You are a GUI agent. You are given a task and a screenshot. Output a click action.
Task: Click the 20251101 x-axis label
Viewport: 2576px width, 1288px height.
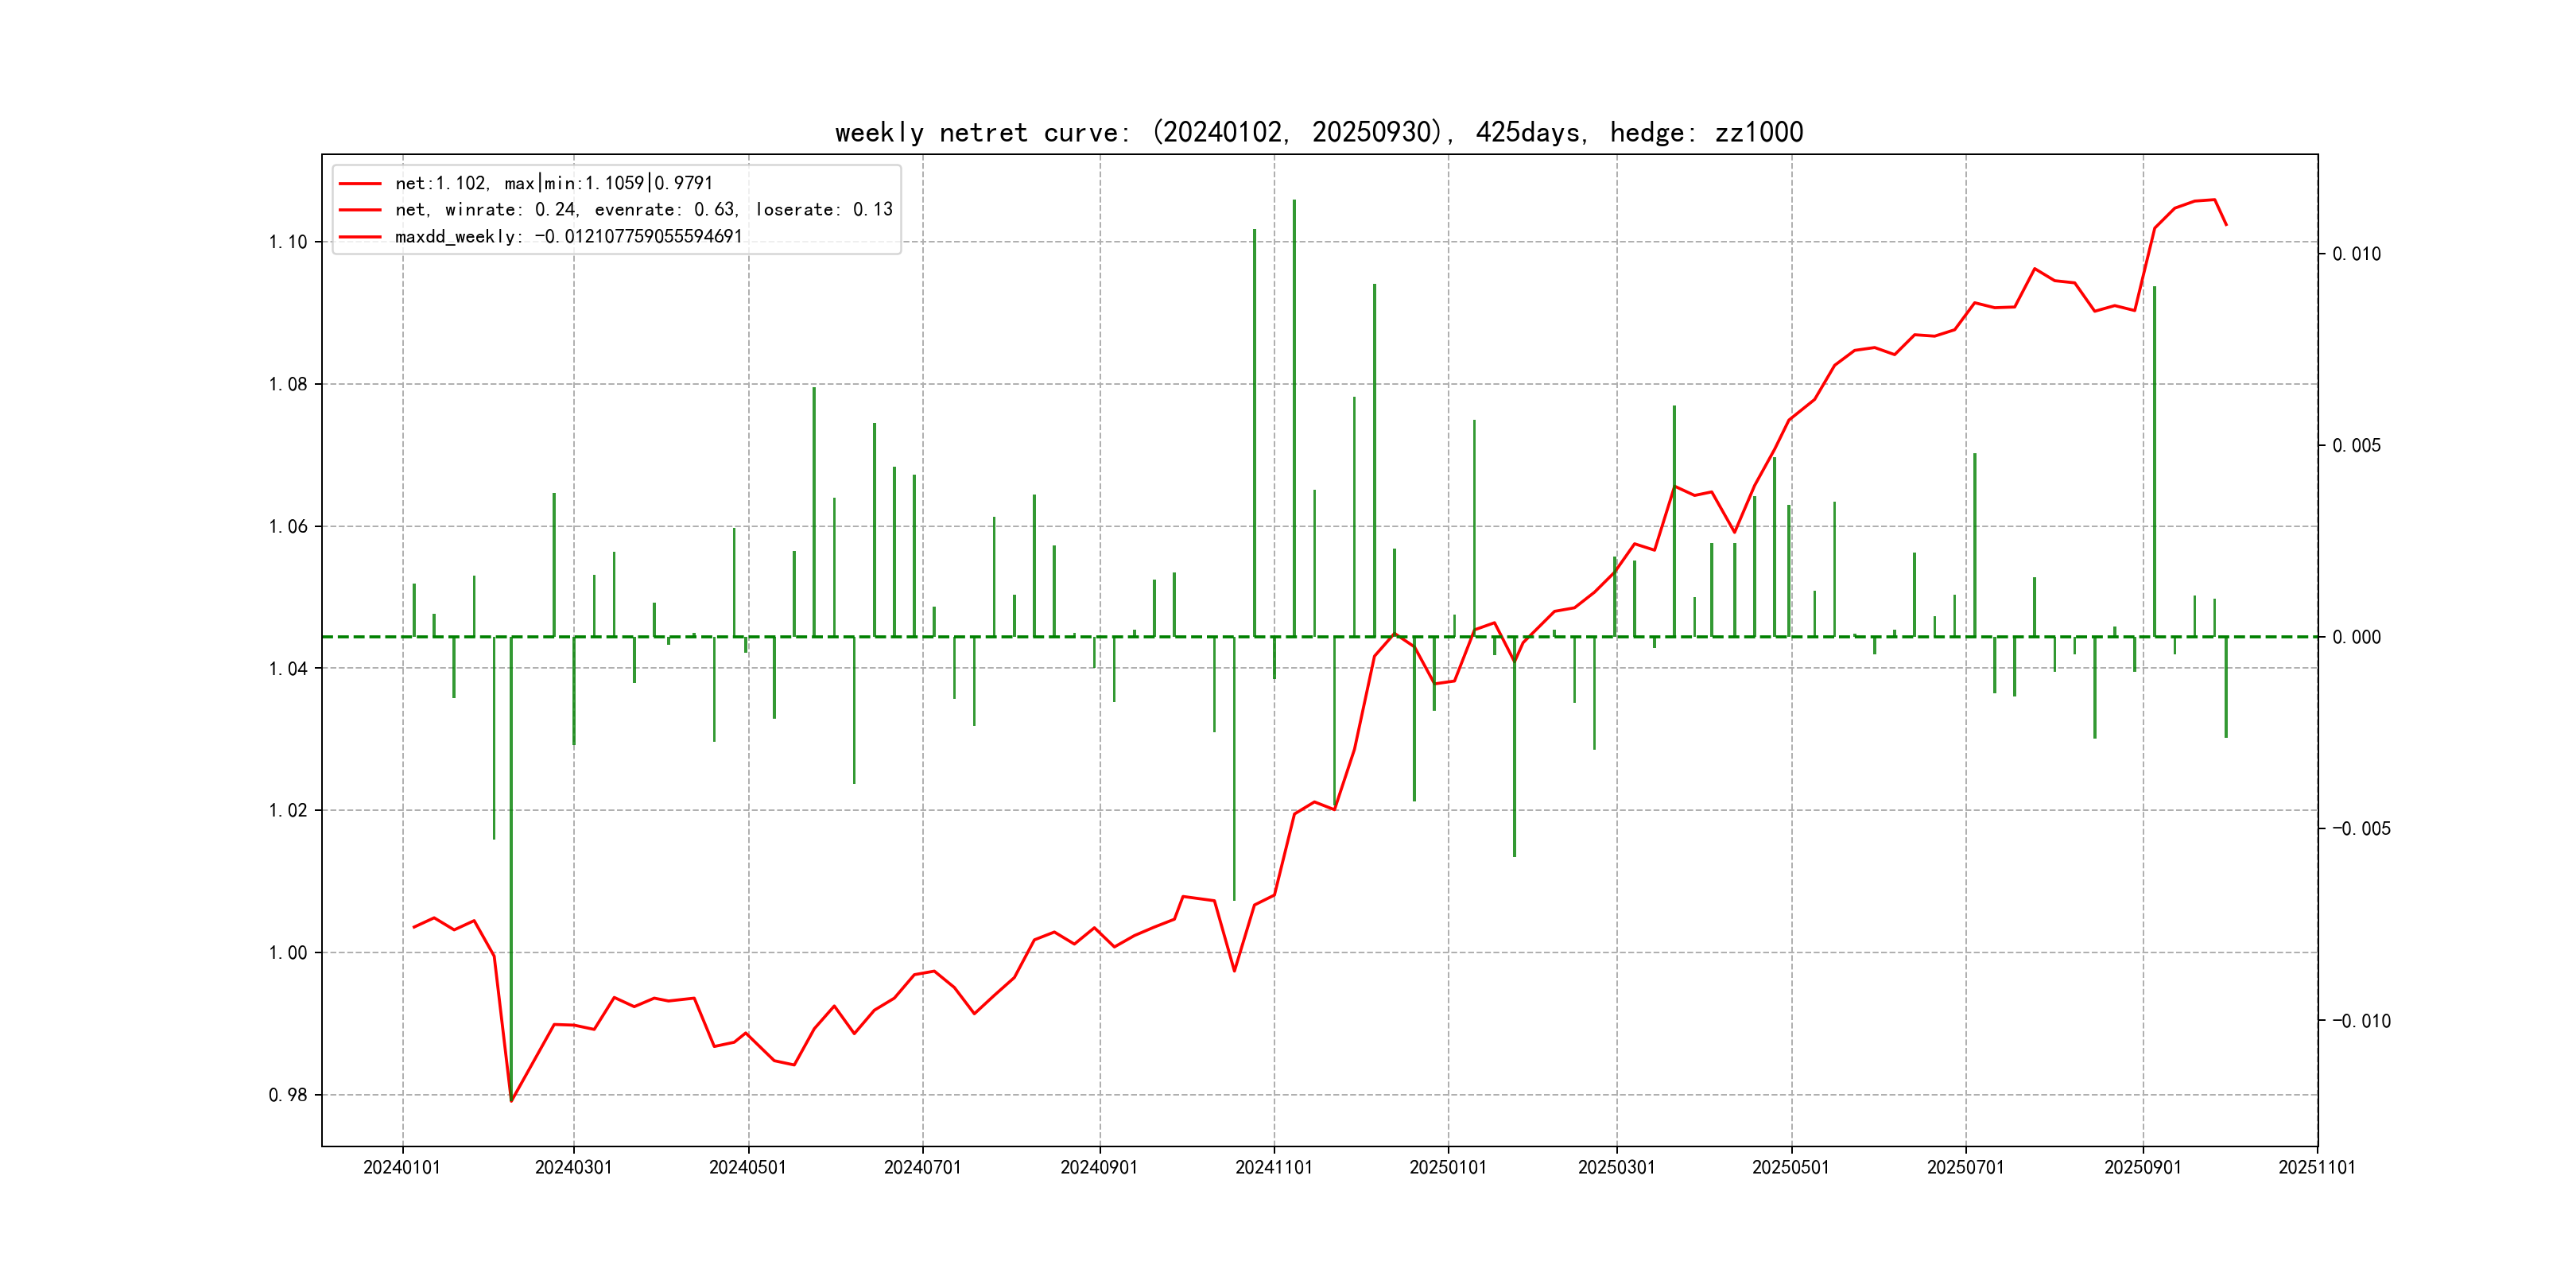point(2316,1168)
